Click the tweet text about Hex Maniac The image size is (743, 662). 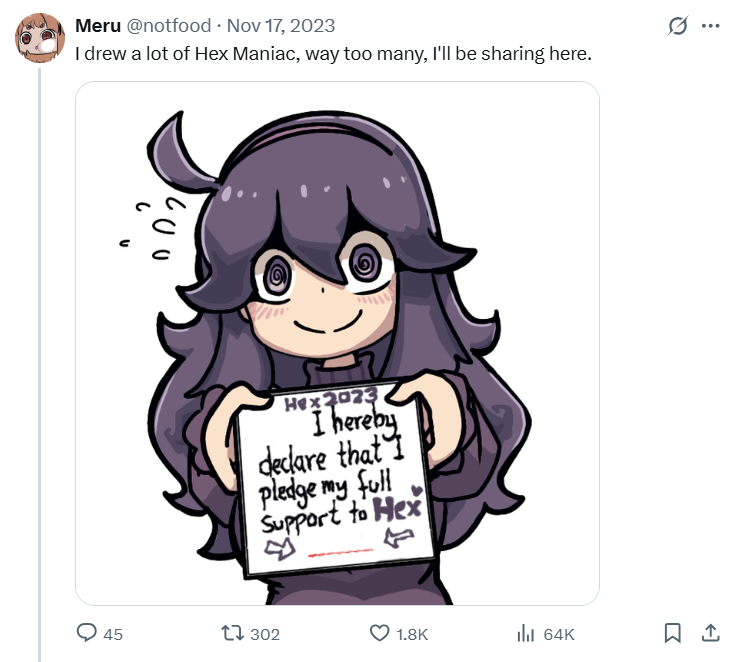(x=334, y=52)
